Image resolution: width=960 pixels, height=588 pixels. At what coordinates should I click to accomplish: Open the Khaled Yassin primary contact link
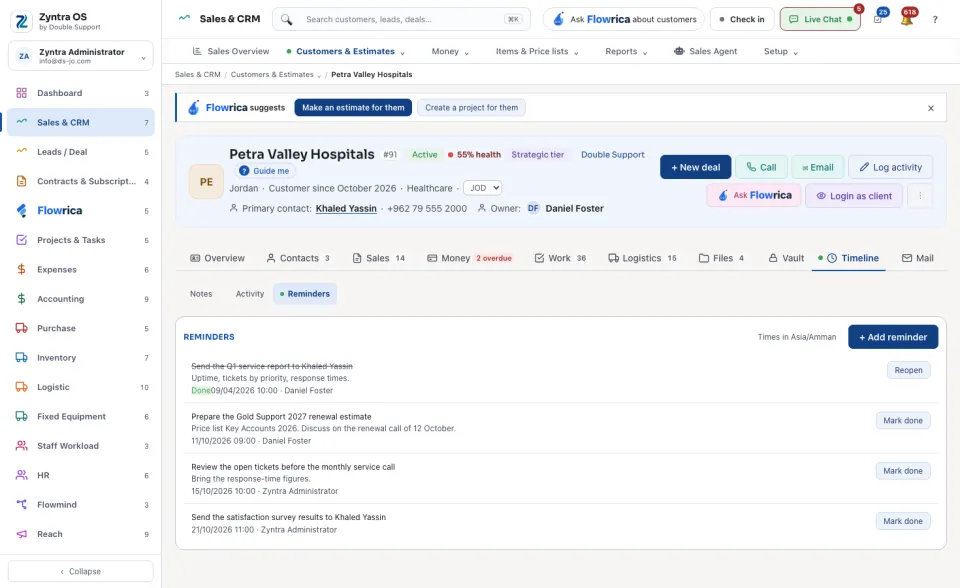pyautogui.click(x=346, y=208)
